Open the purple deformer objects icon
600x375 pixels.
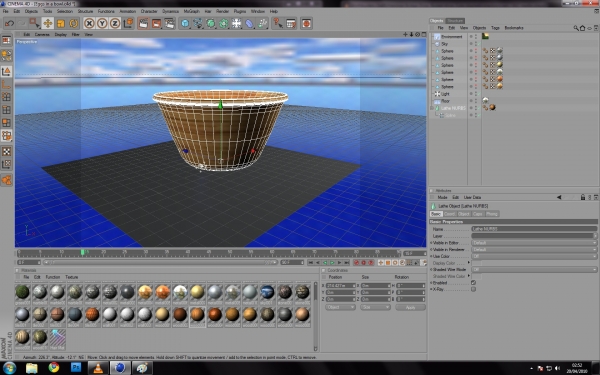click(x=249, y=23)
